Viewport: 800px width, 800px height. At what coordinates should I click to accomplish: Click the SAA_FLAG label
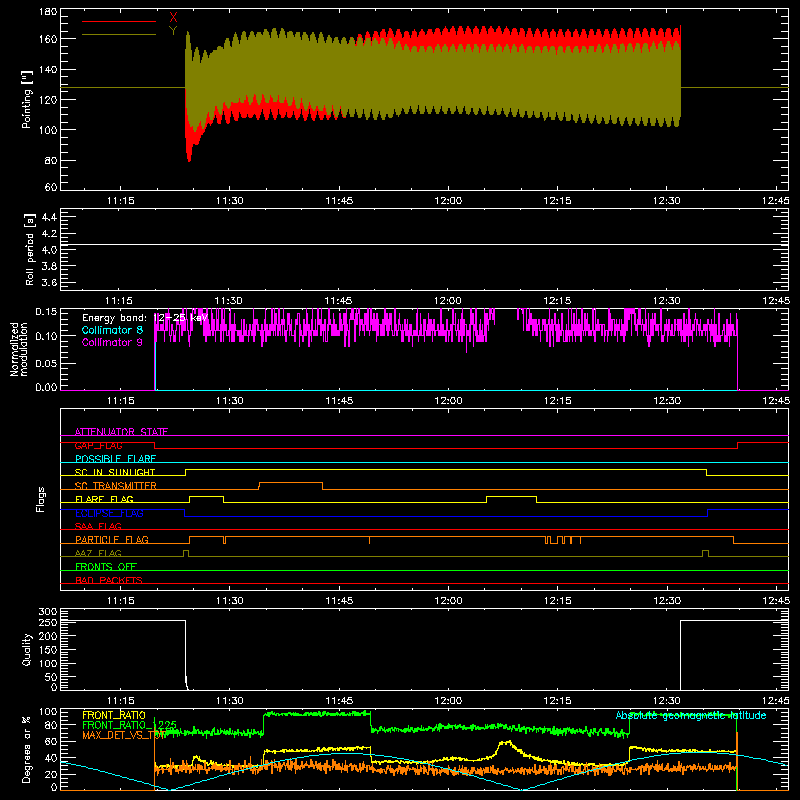(98, 526)
